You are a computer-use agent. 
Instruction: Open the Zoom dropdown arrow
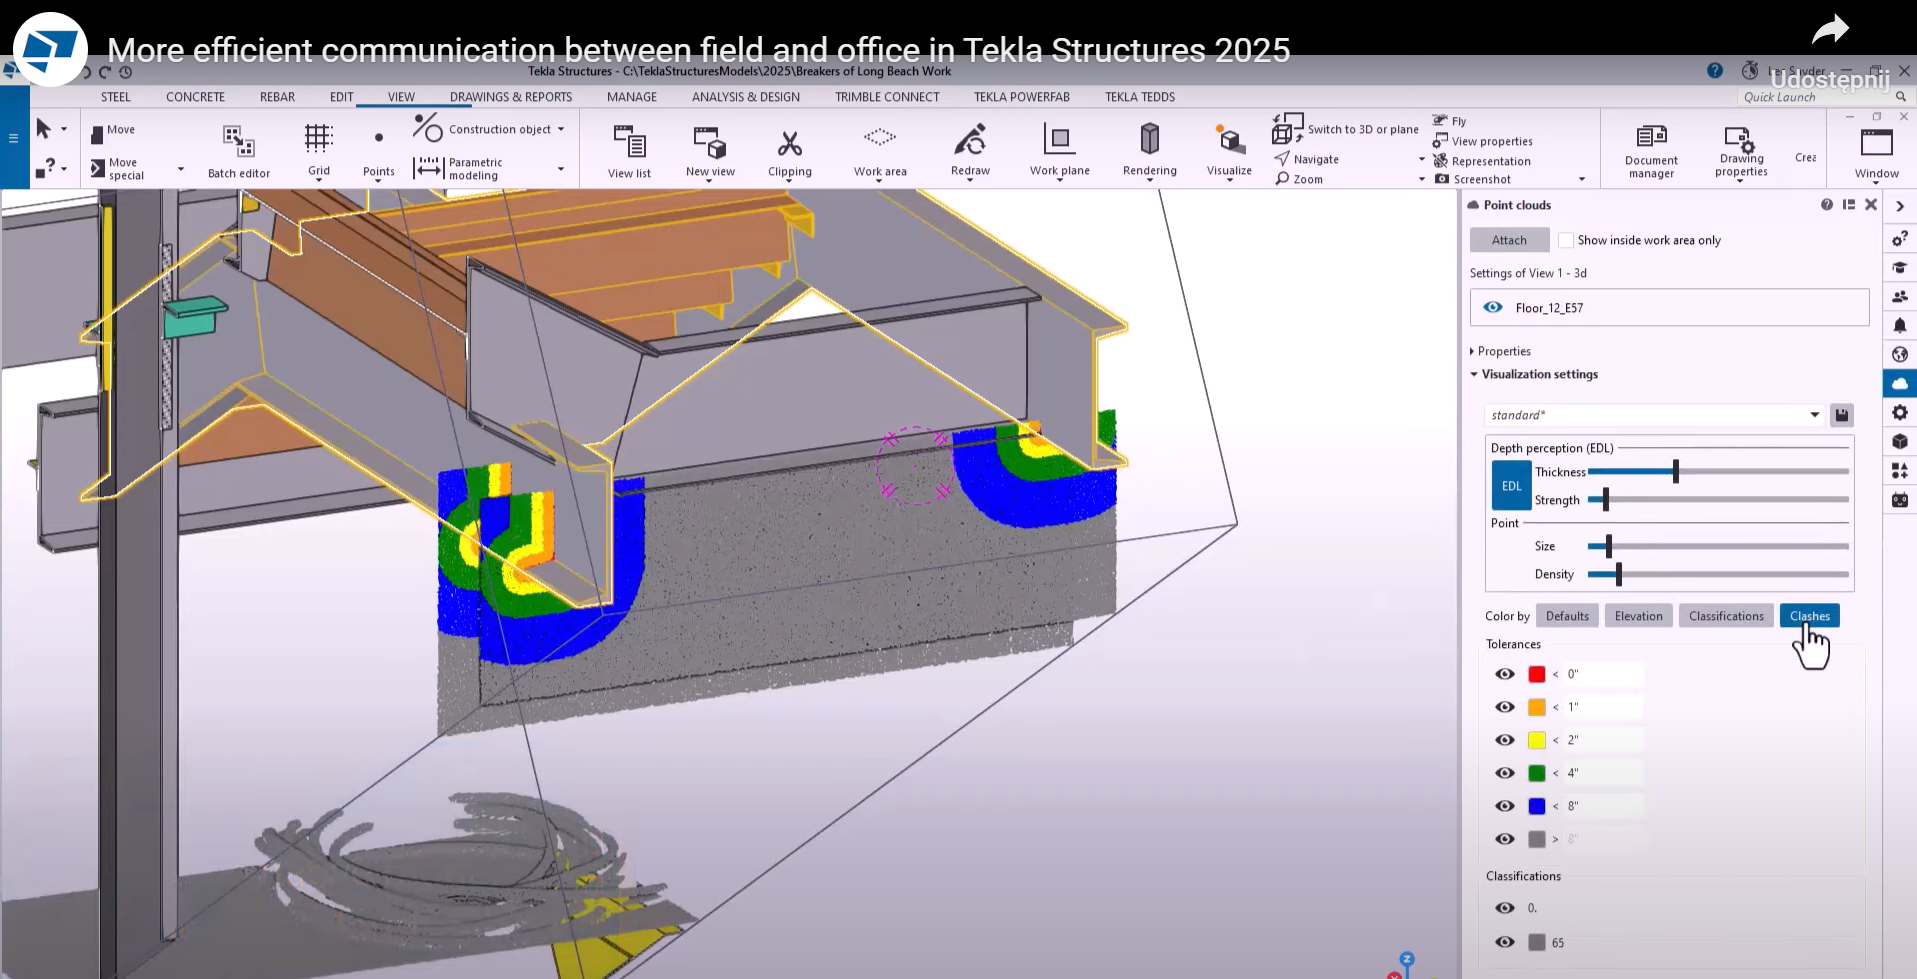(1422, 179)
